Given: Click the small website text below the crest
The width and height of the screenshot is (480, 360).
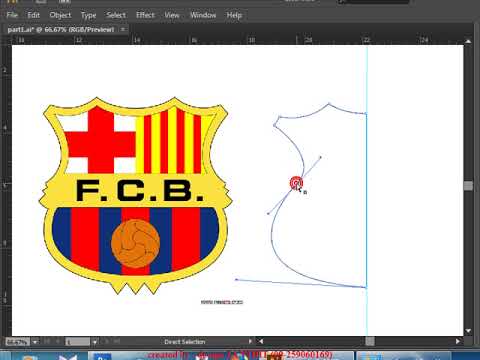Looking at the screenshot, I should pos(222,302).
